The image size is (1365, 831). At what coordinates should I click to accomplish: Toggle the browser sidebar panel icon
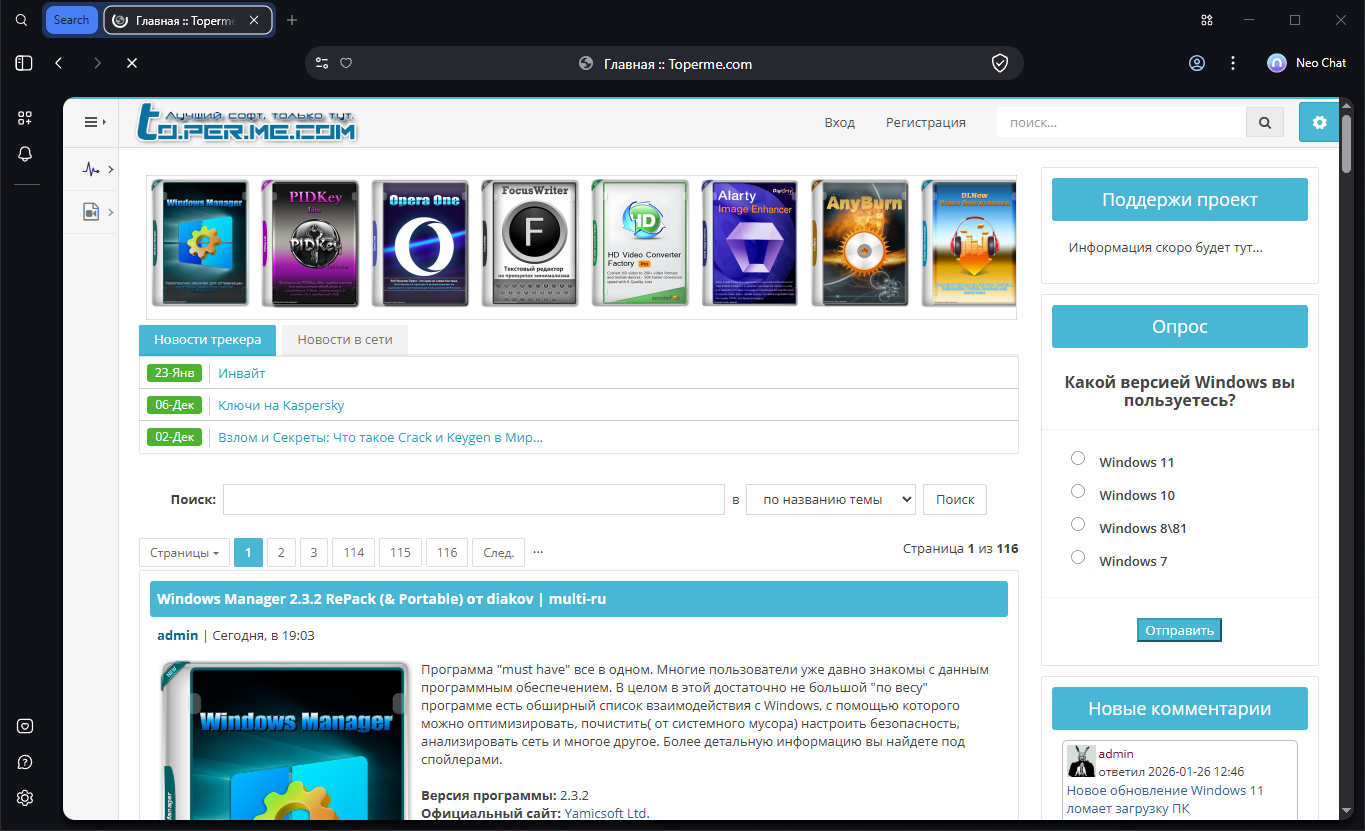pos(24,63)
